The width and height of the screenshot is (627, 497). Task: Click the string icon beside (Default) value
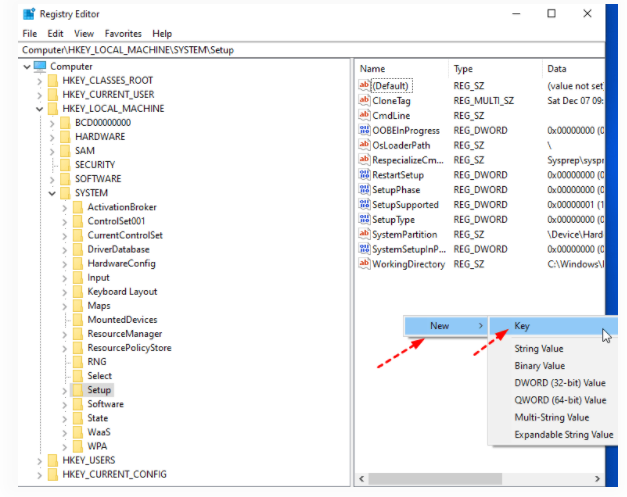[x=364, y=85]
